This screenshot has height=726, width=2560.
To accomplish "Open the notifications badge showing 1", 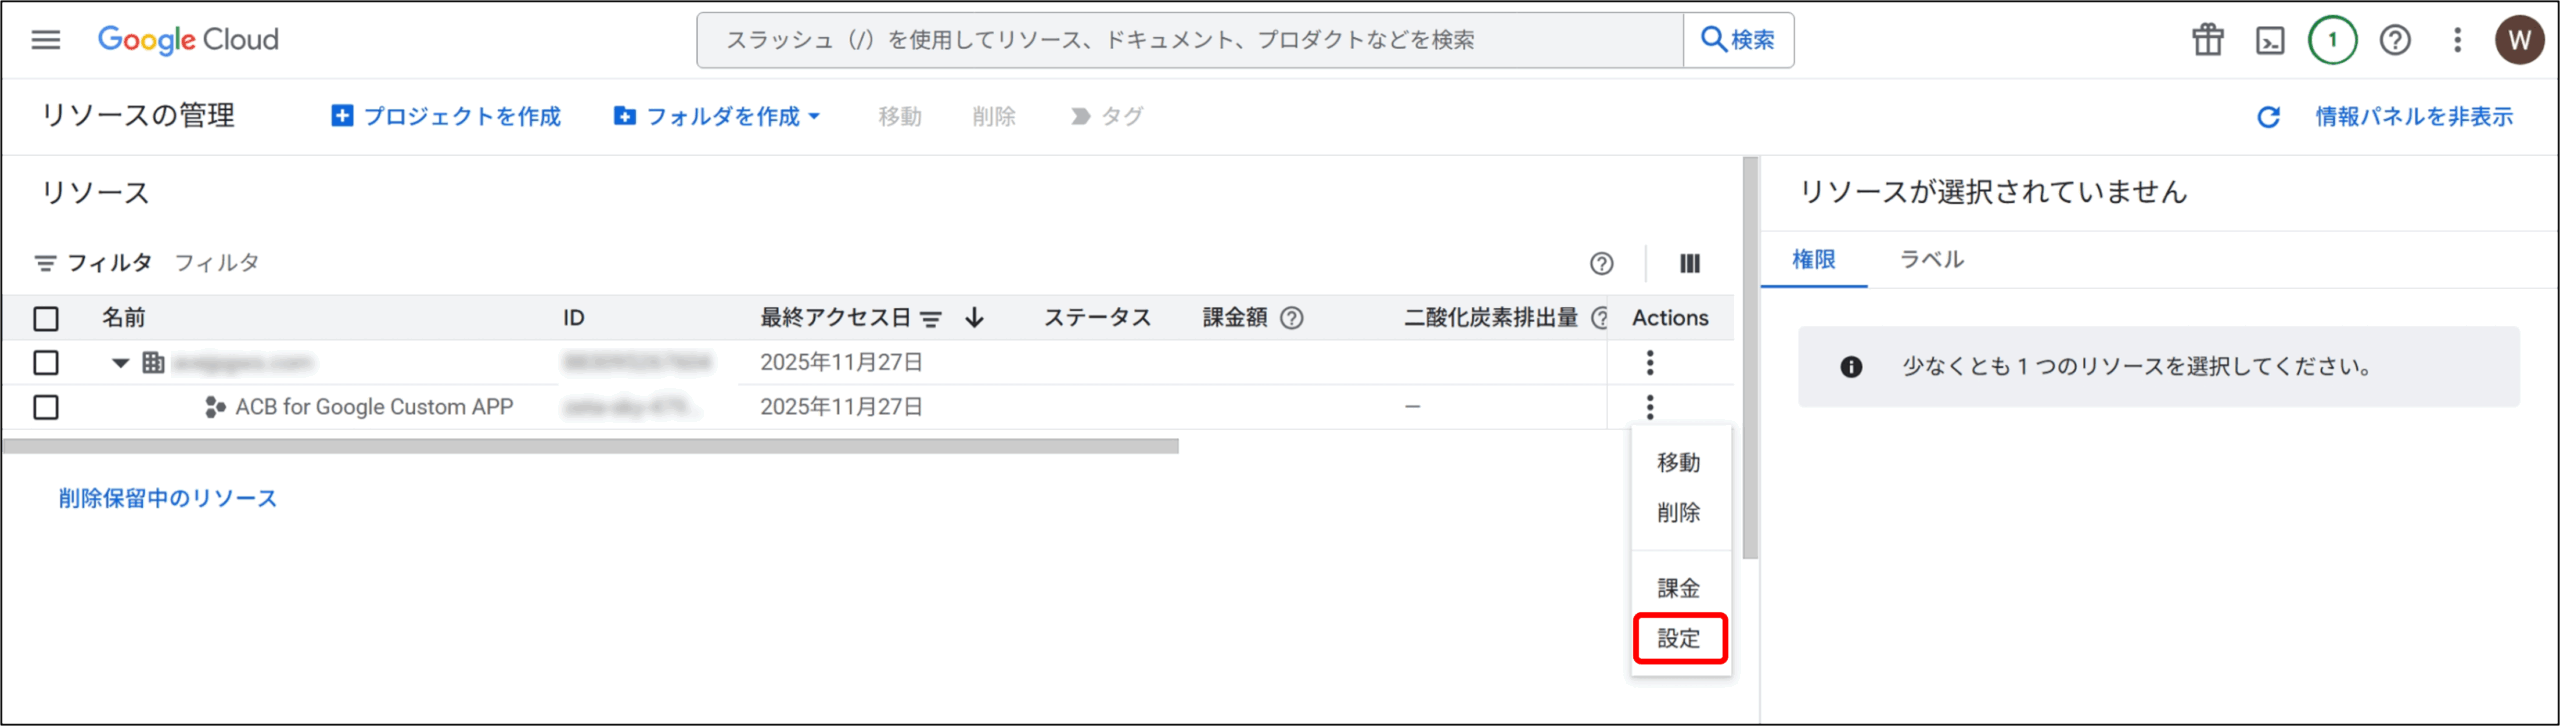I will pos(2332,40).
